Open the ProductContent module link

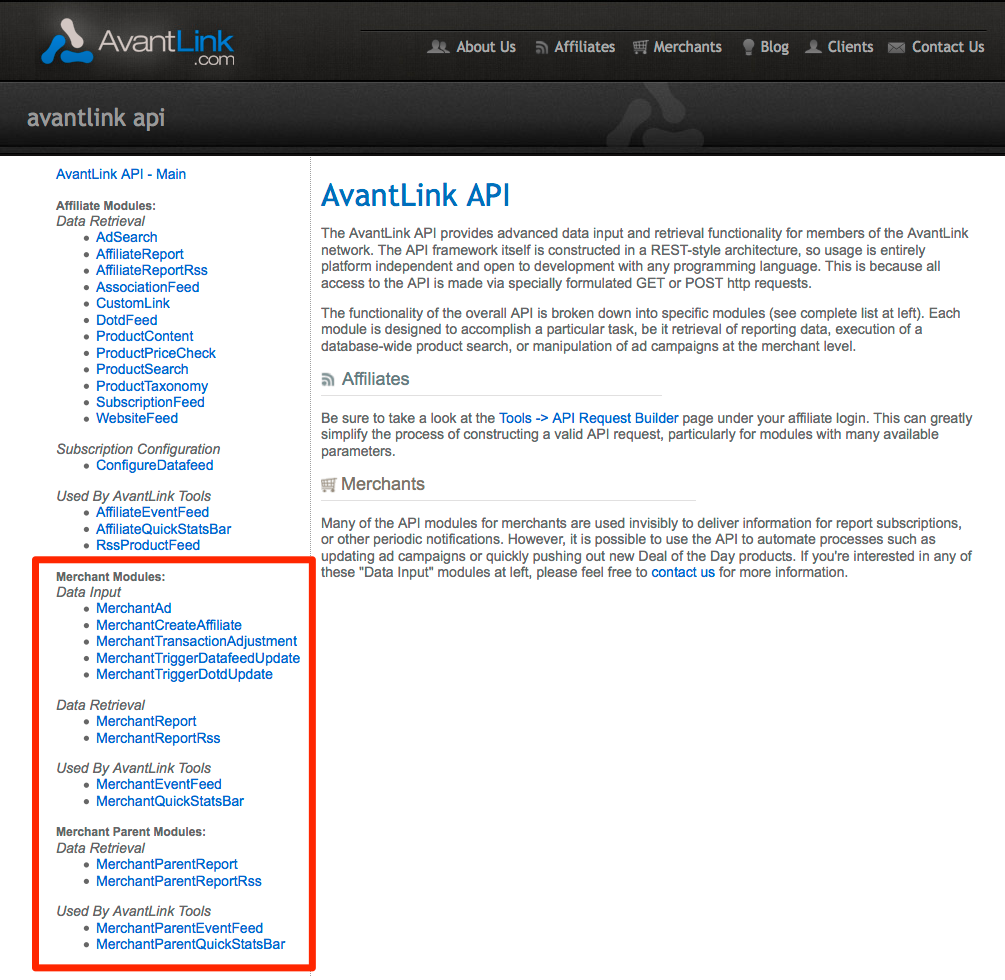point(144,336)
